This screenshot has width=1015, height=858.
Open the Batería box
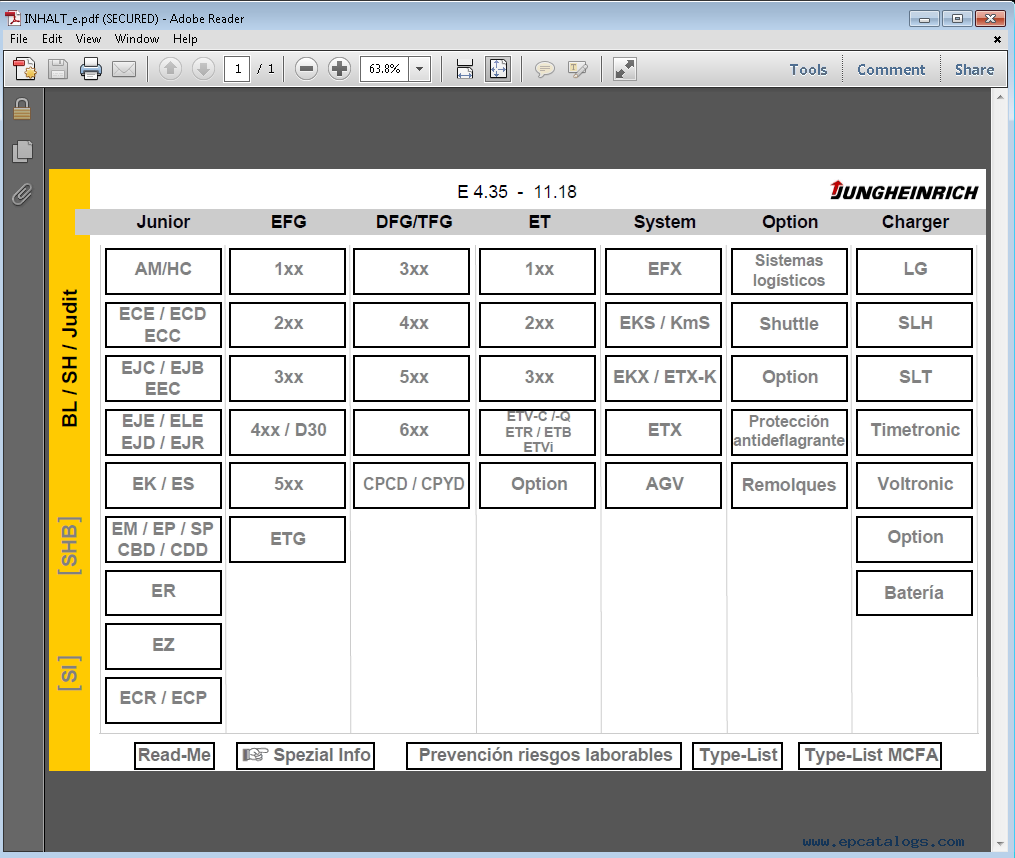(x=914, y=593)
